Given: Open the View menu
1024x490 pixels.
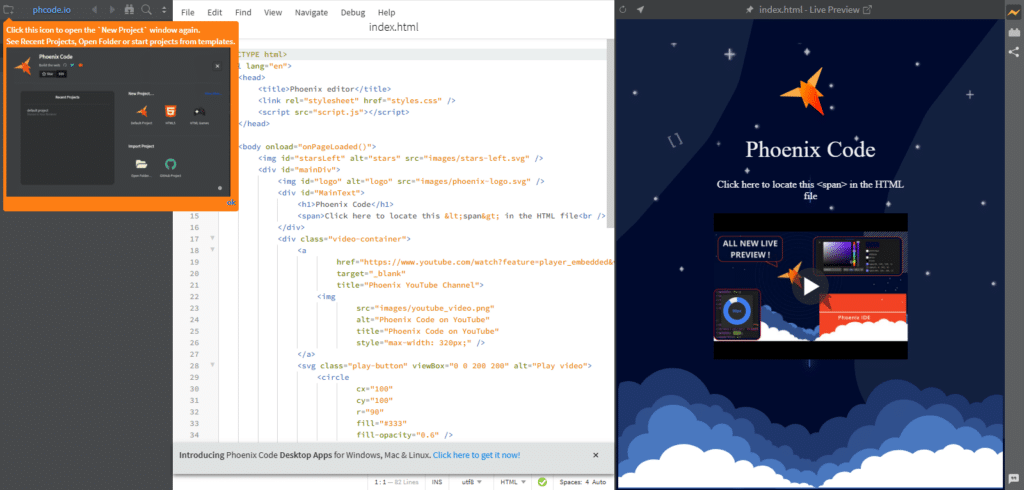Looking at the screenshot, I should 273,12.
